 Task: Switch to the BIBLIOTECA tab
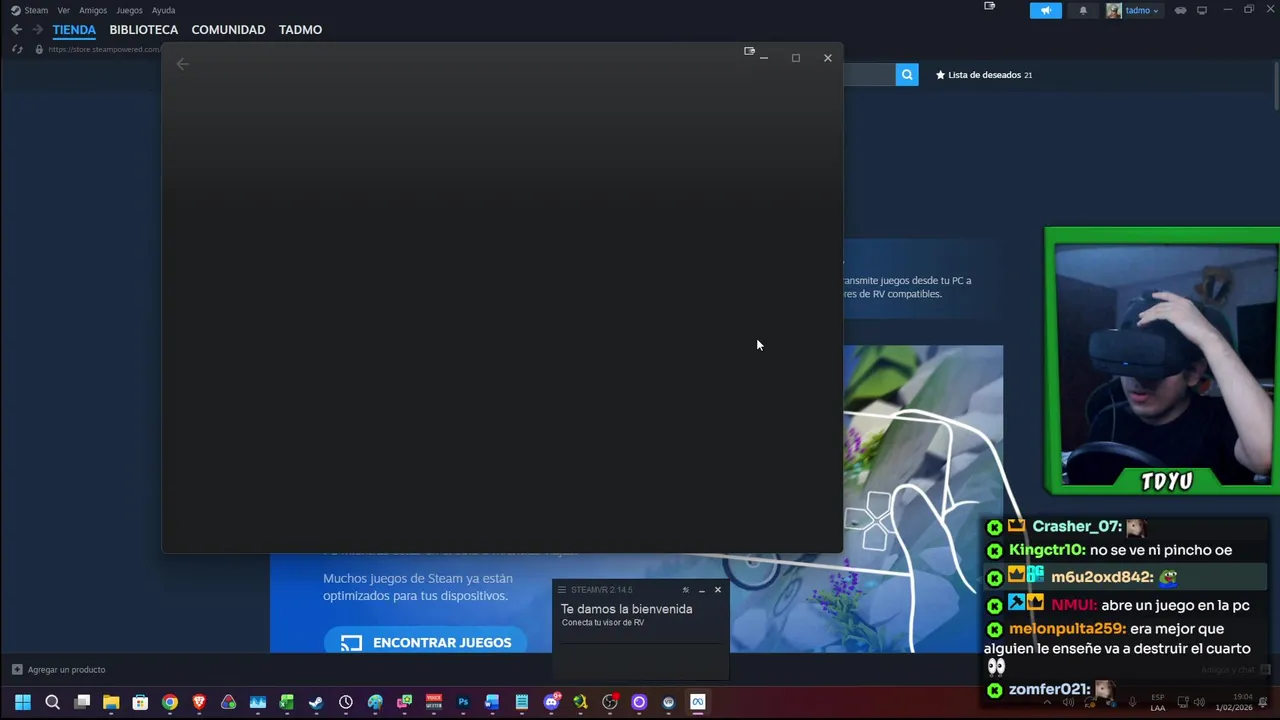[144, 30]
